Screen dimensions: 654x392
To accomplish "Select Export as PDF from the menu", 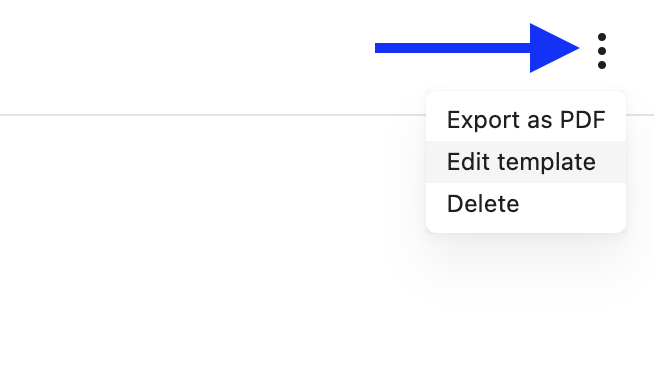I will pos(526,120).
